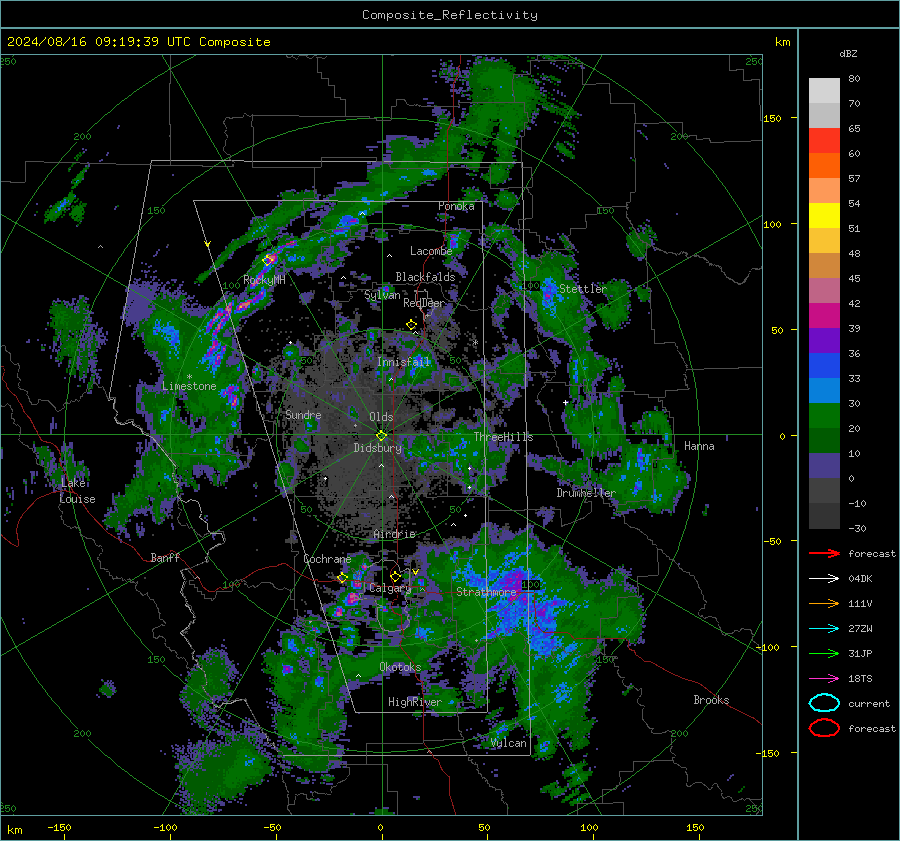Click the yellow diamond marker below RedDeer
The image size is (900, 841).
tap(411, 325)
